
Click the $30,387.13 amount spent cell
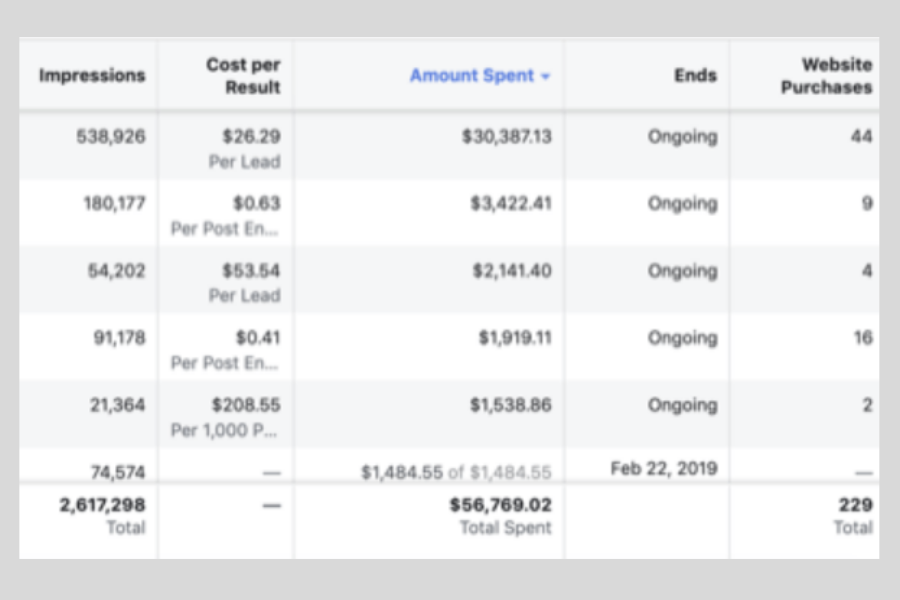coord(506,137)
